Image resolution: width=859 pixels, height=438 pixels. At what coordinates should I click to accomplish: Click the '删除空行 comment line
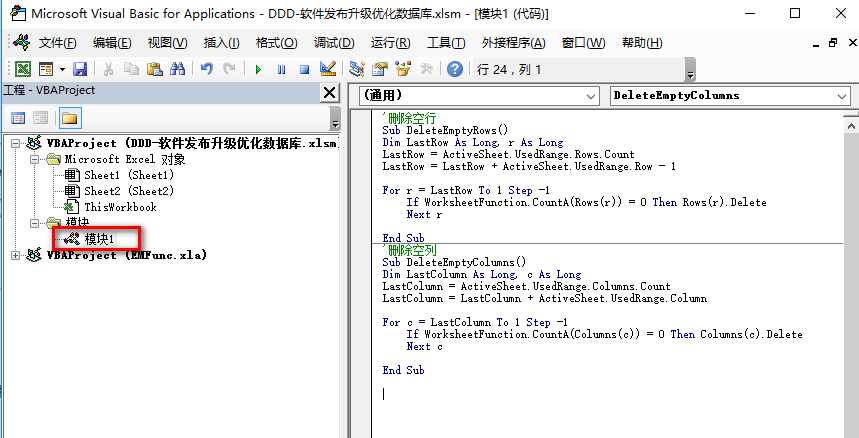[409, 118]
